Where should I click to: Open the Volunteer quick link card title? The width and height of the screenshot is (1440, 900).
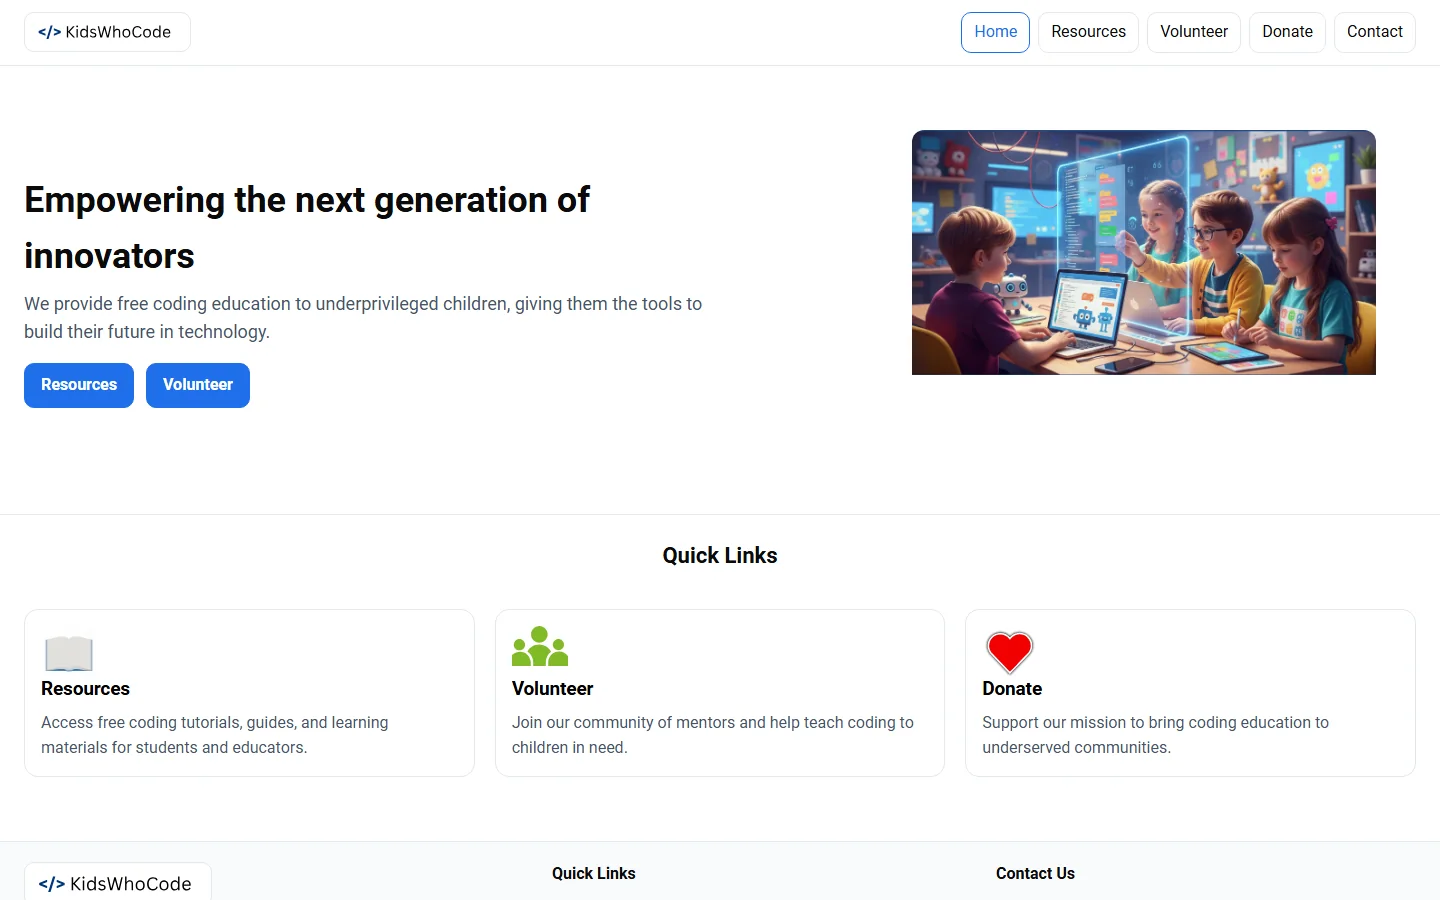[552, 689]
